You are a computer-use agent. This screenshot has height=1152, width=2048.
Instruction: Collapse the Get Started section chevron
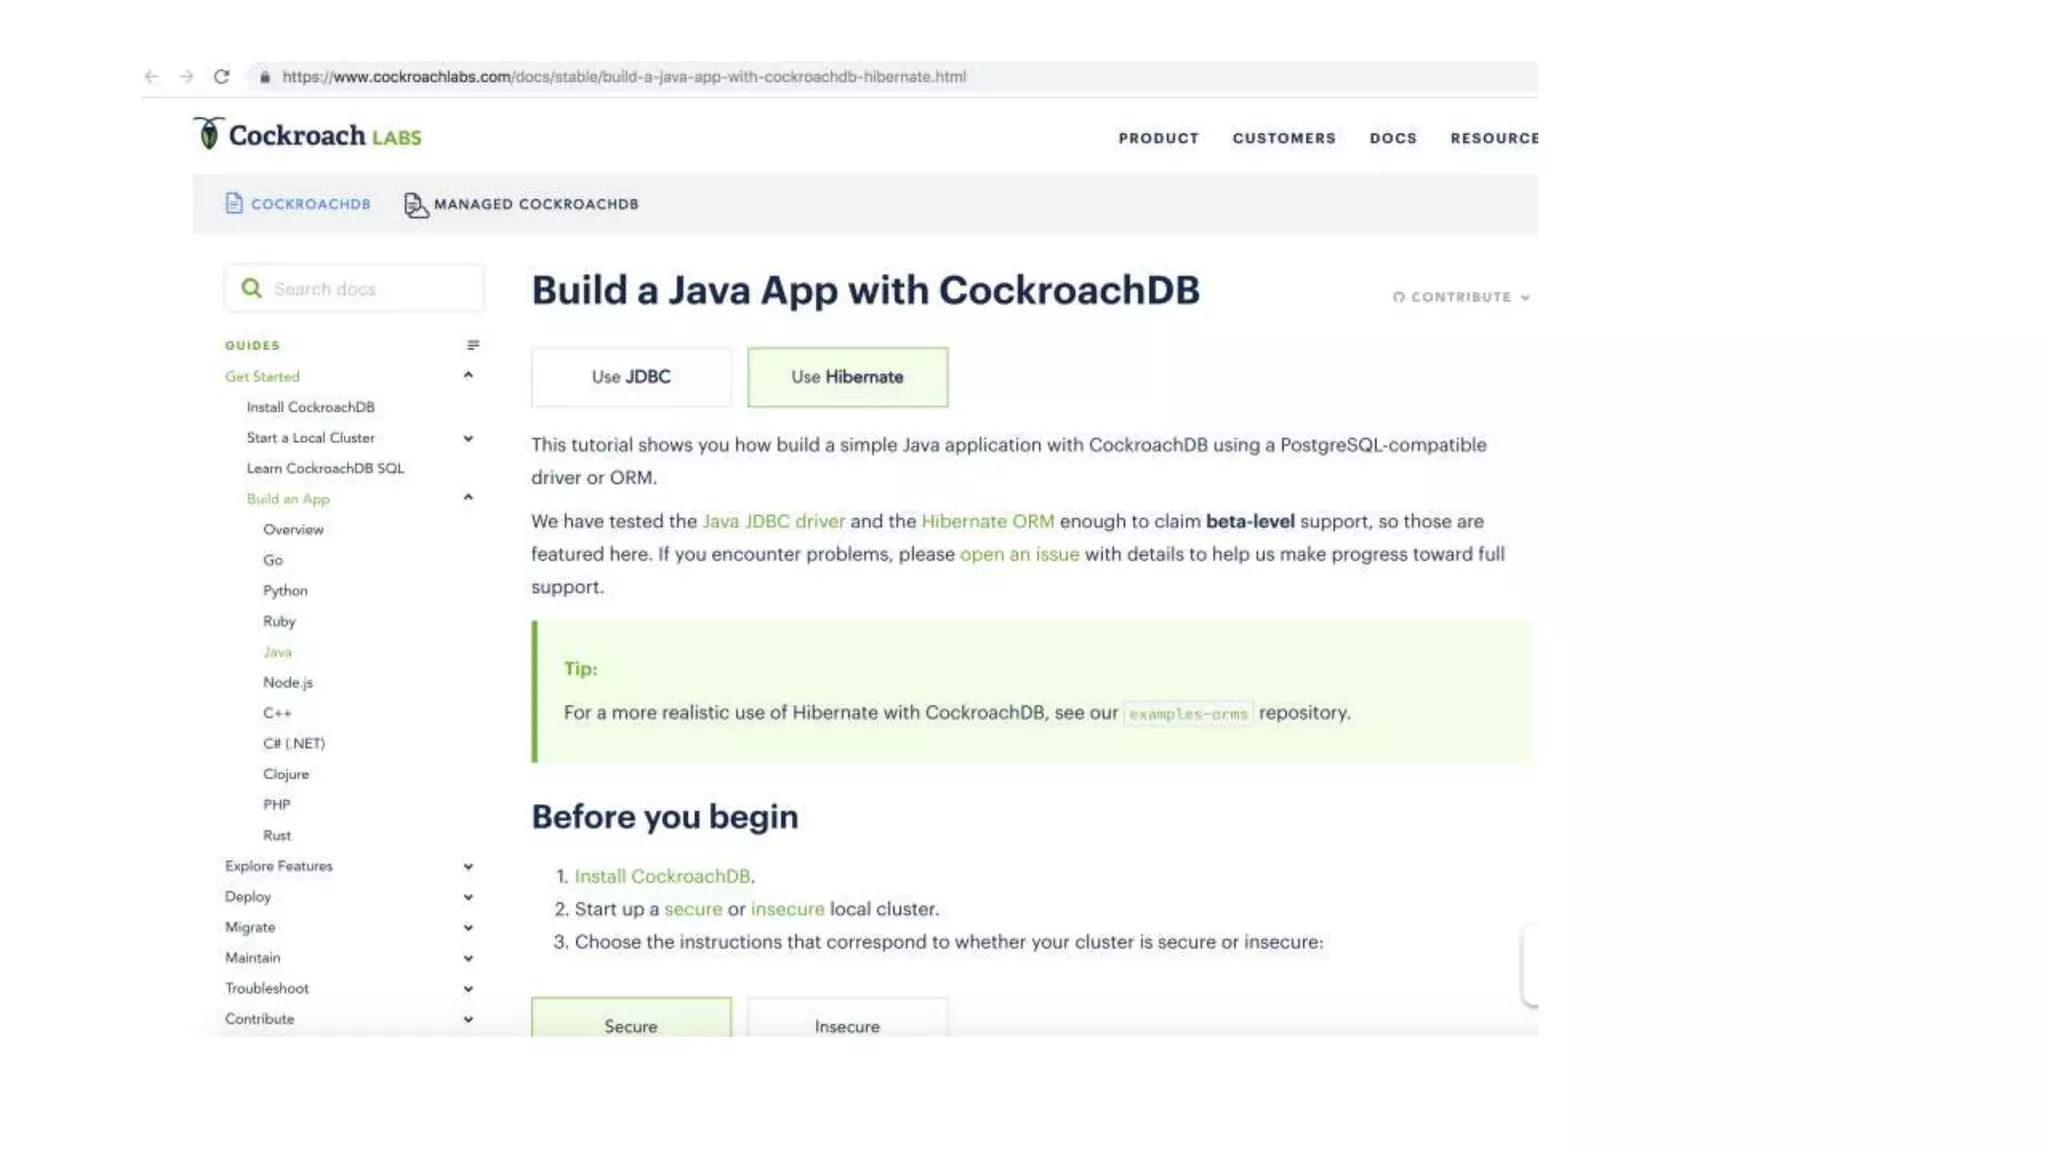pyautogui.click(x=468, y=375)
